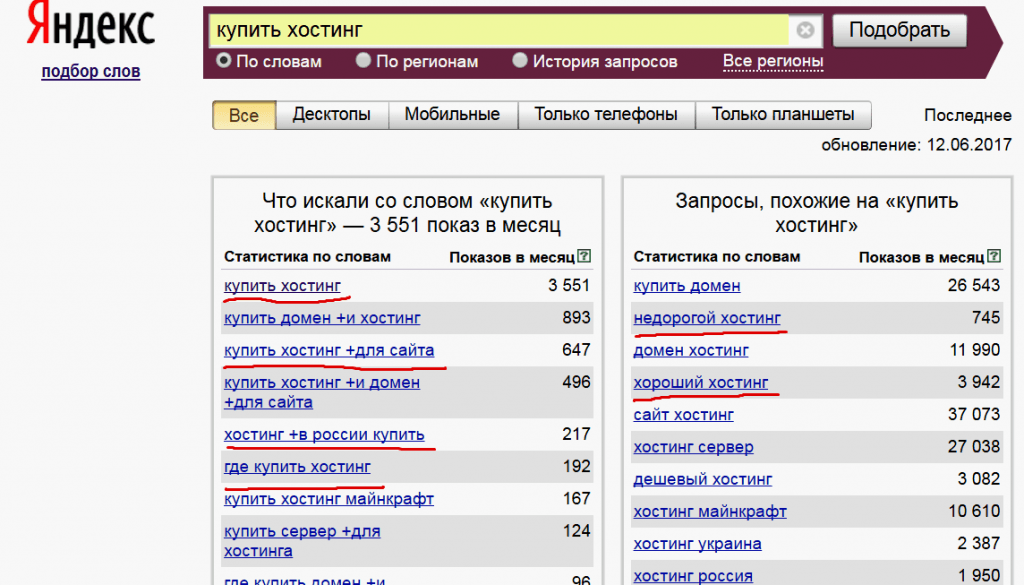Select the История запросов radio button
This screenshot has width=1024, height=585.
pos(520,61)
